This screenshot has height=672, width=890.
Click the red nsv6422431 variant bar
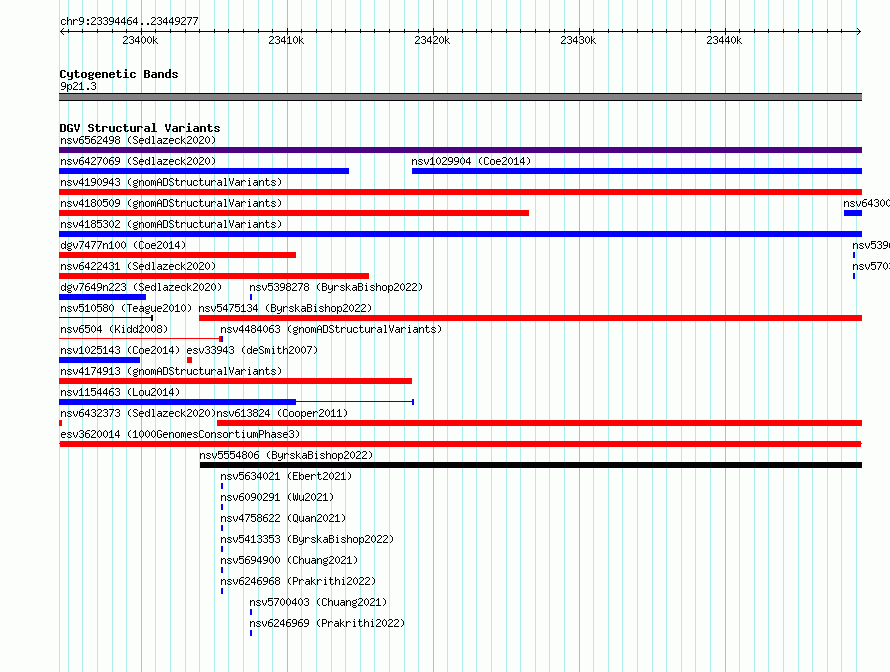(214, 276)
